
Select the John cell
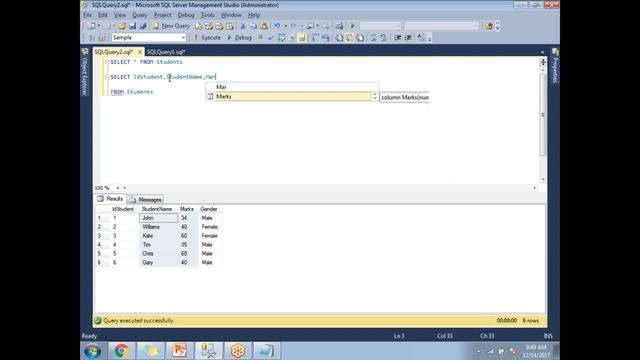tap(159, 218)
